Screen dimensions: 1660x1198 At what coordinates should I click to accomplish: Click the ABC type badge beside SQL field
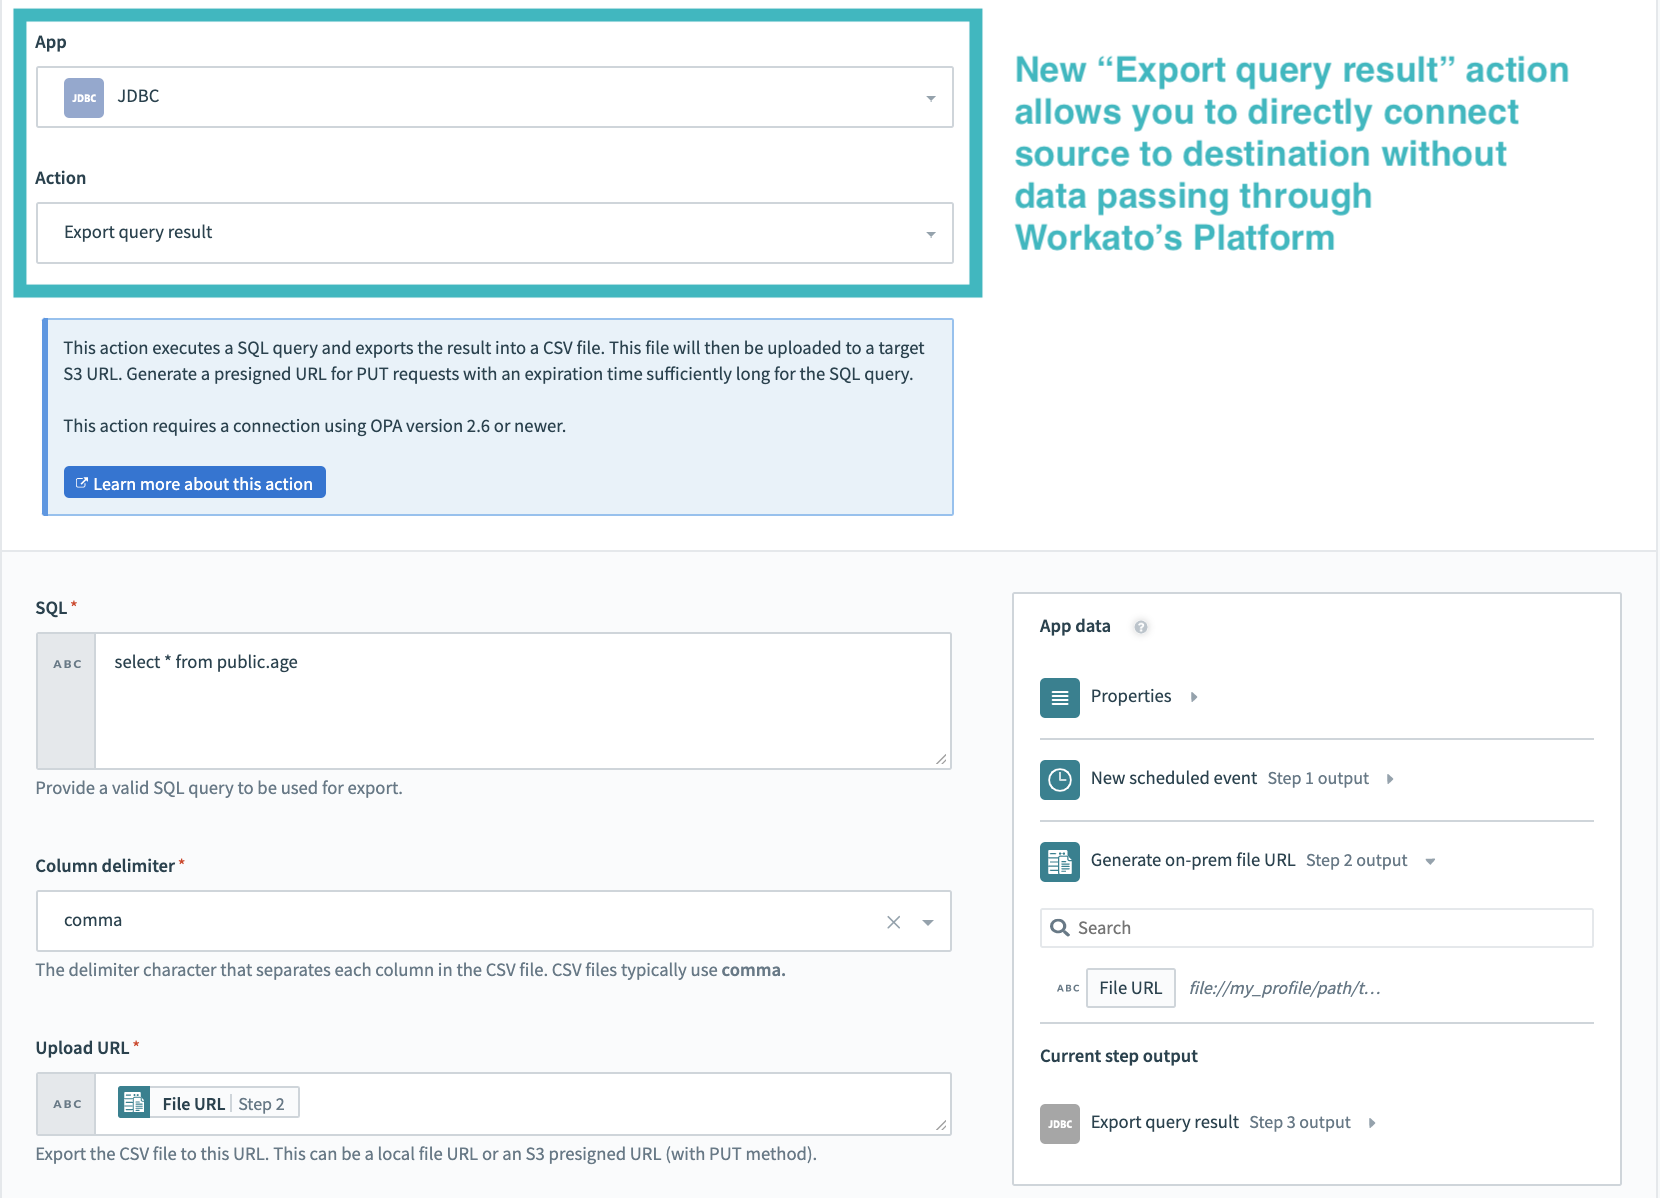[67, 664]
